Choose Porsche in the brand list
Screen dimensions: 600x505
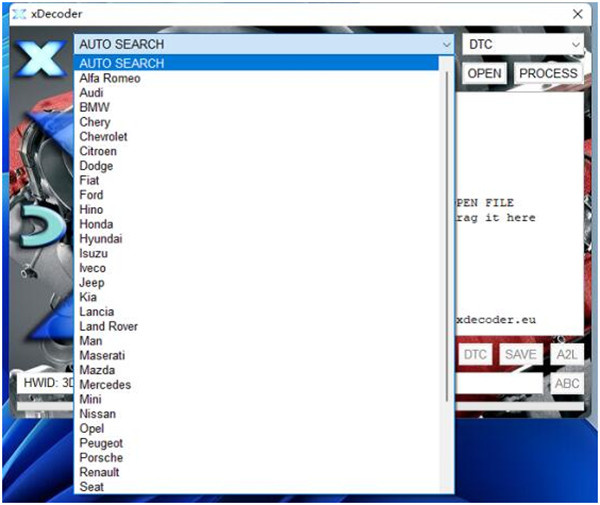101,457
